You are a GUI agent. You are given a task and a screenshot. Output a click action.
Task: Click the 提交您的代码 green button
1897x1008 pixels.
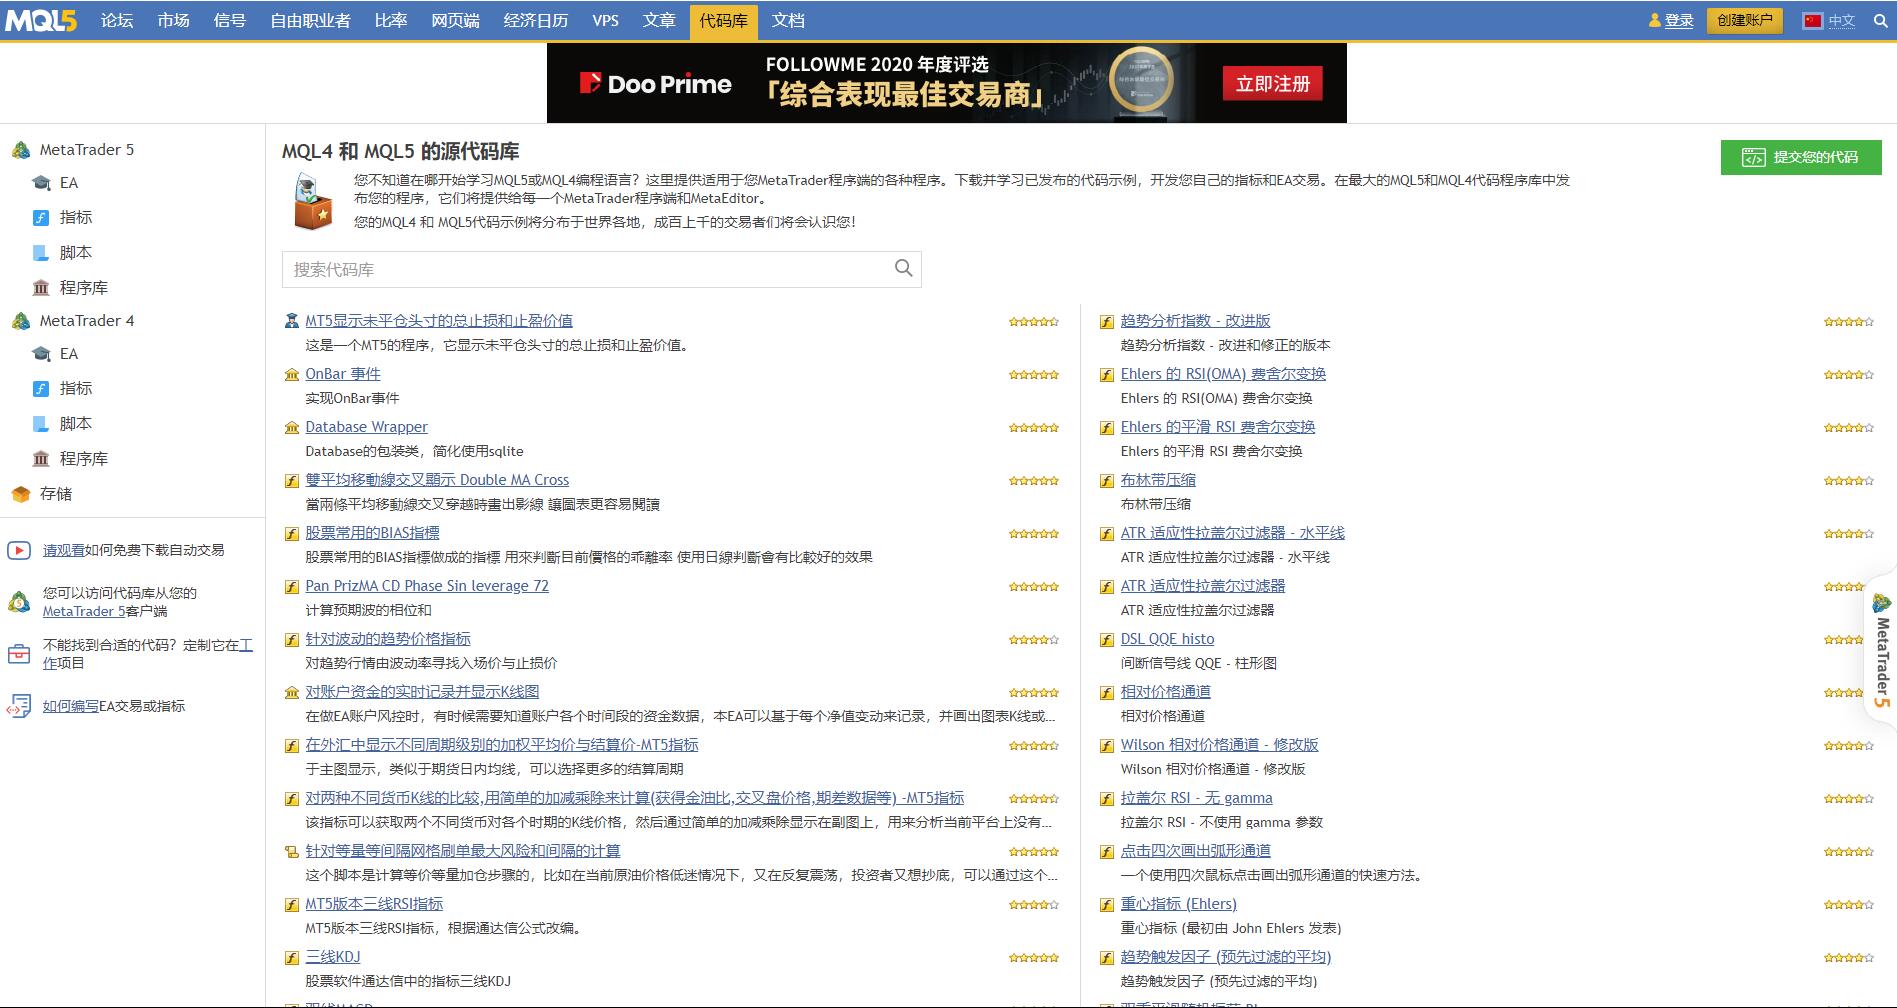click(x=1800, y=157)
